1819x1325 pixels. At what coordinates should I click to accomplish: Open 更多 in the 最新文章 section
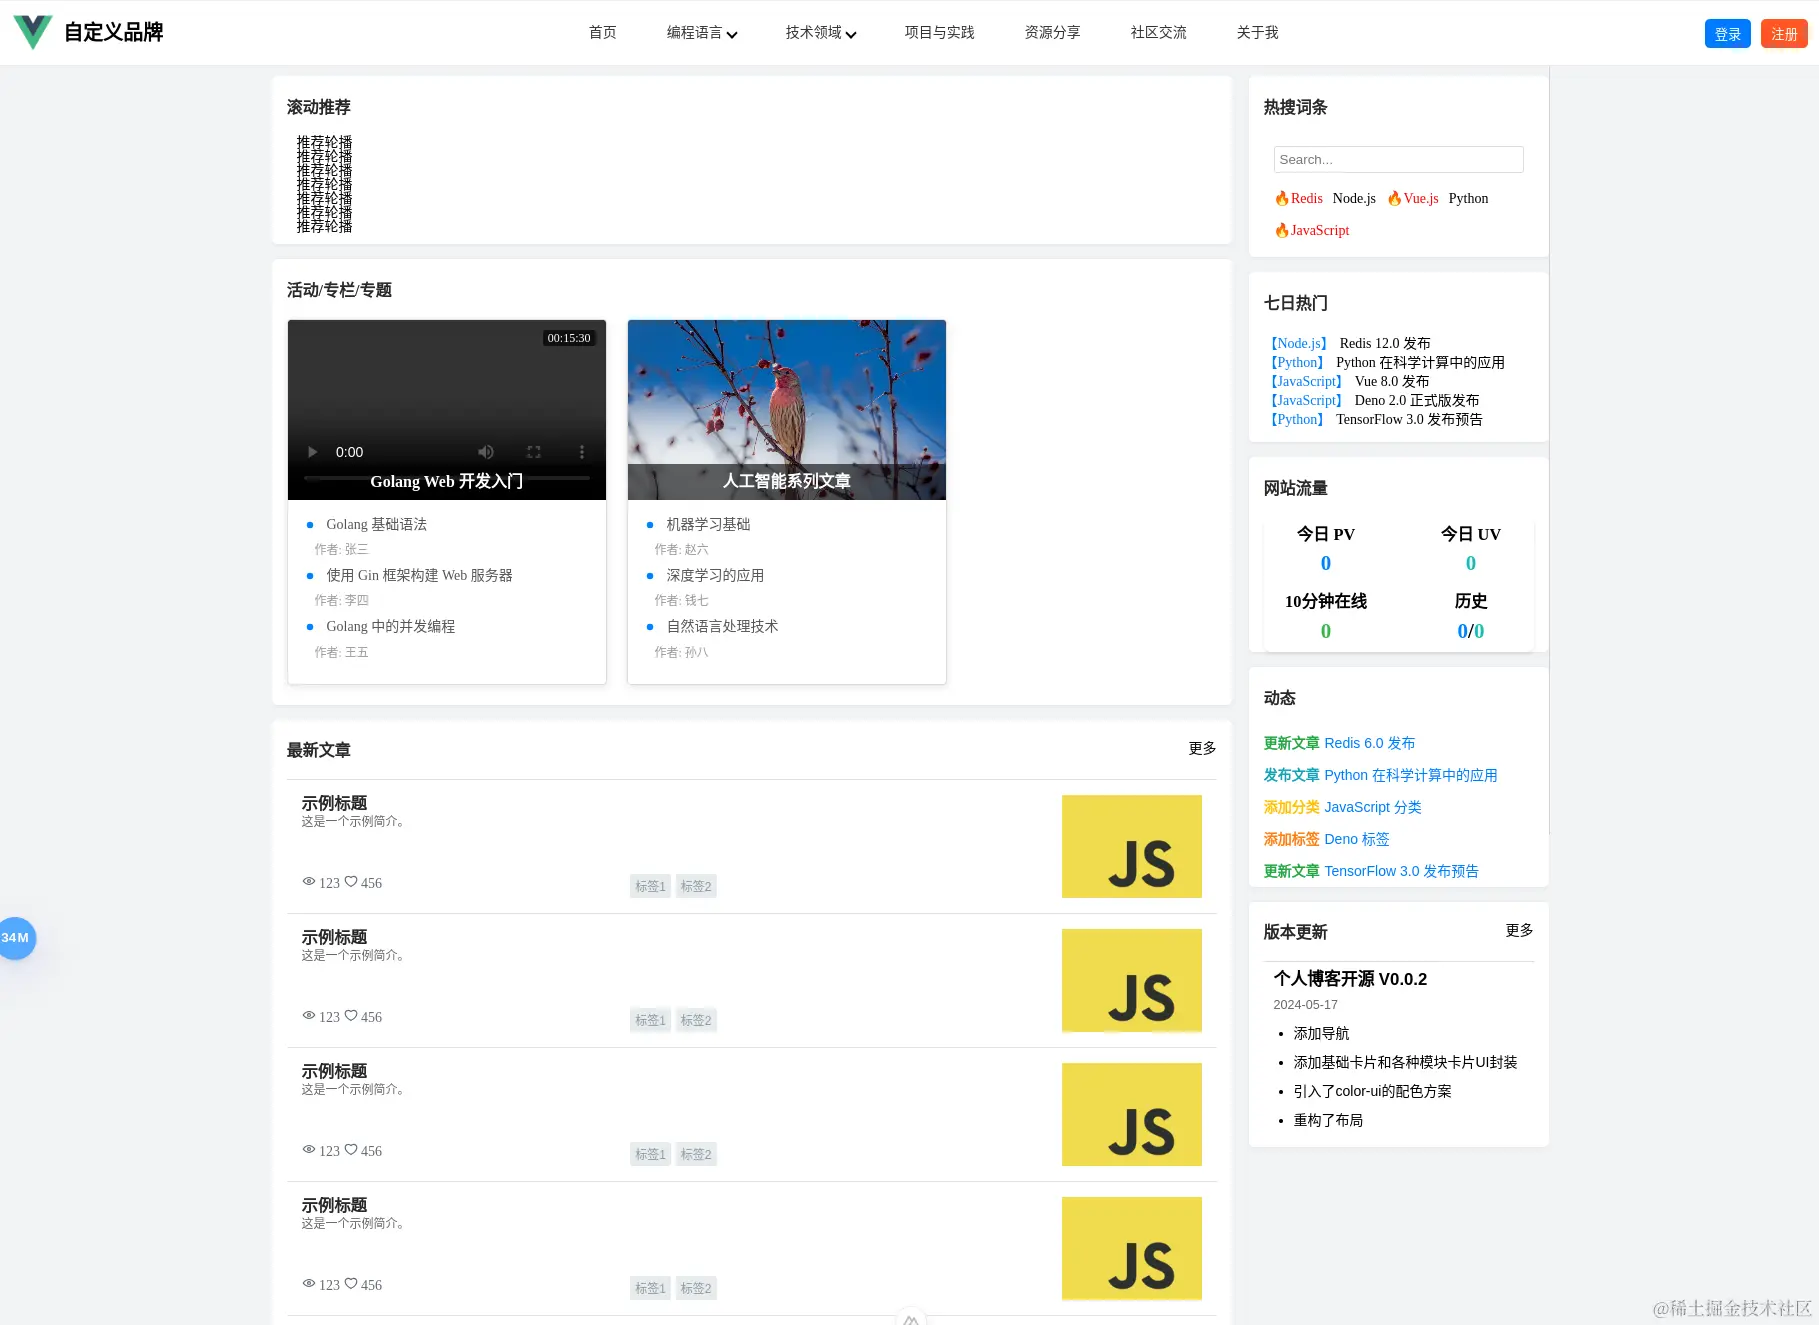pyautogui.click(x=1202, y=748)
